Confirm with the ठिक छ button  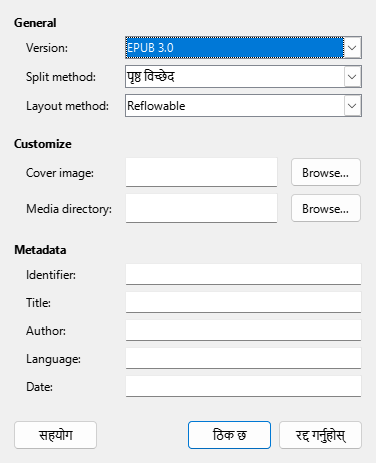point(229,435)
